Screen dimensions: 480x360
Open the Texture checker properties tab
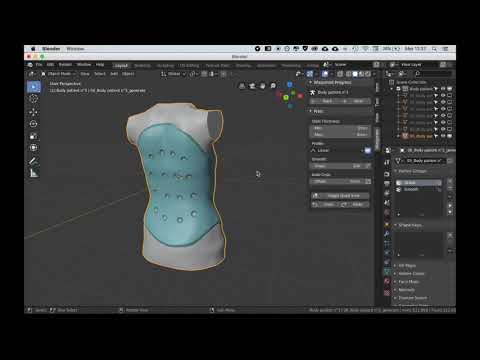[387, 293]
